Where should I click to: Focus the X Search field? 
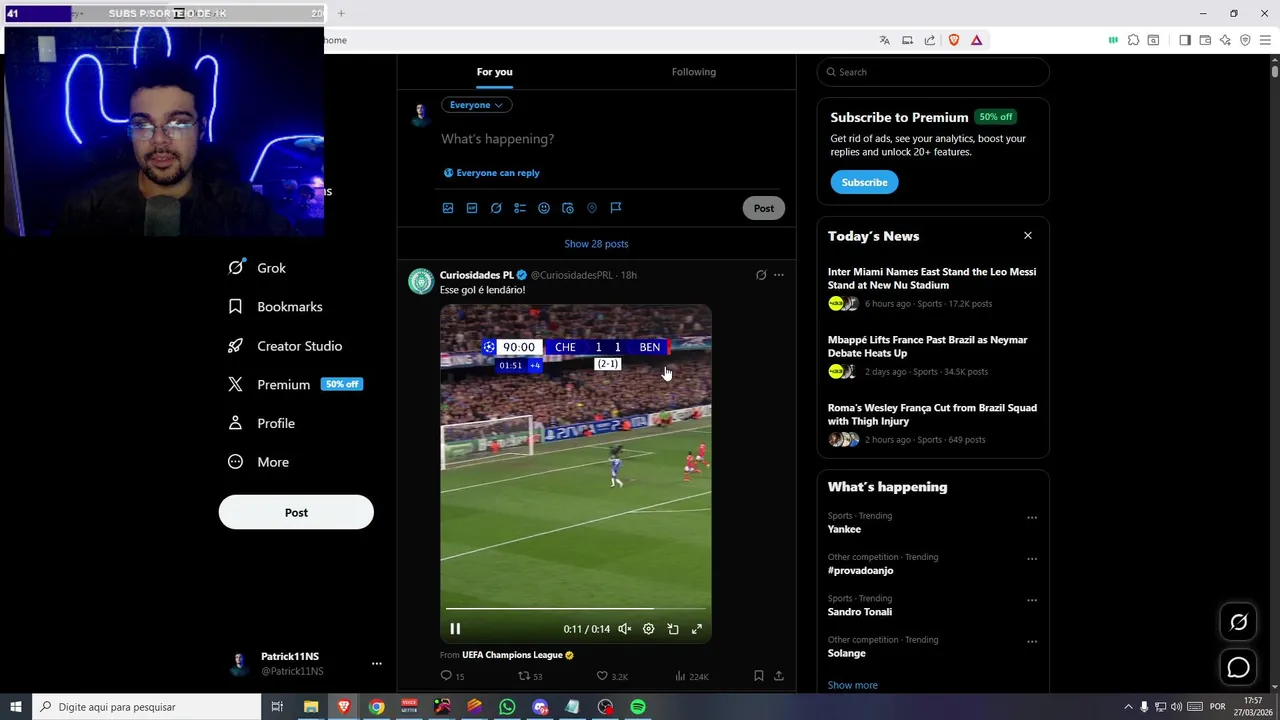tap(933, 72)
